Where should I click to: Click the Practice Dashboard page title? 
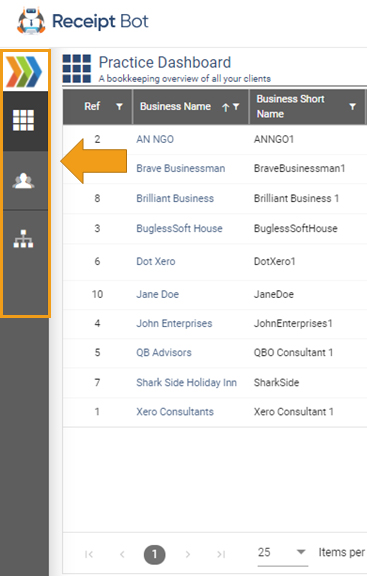165,62
